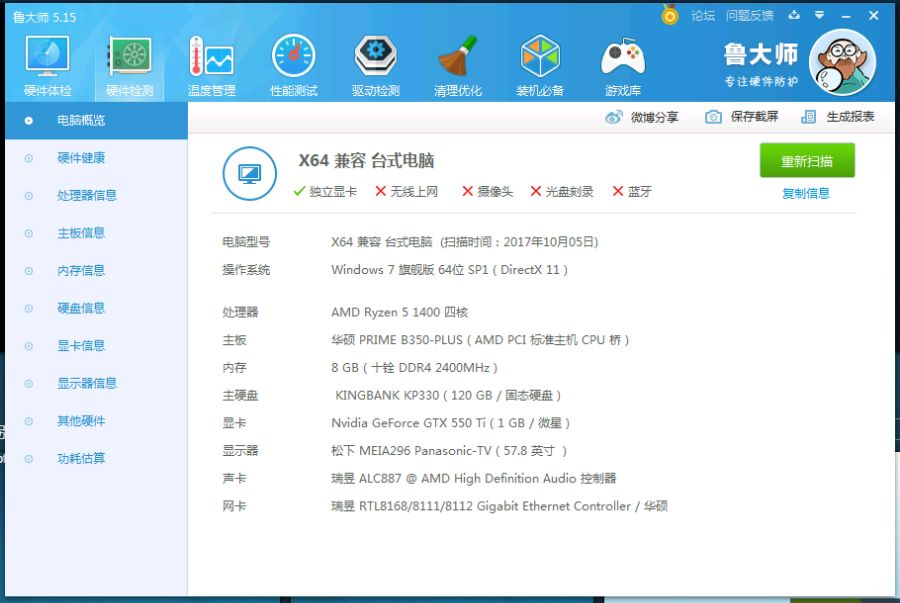Share via 微博分享
This screenshot has height=603, width=900.
pos(642,117)
